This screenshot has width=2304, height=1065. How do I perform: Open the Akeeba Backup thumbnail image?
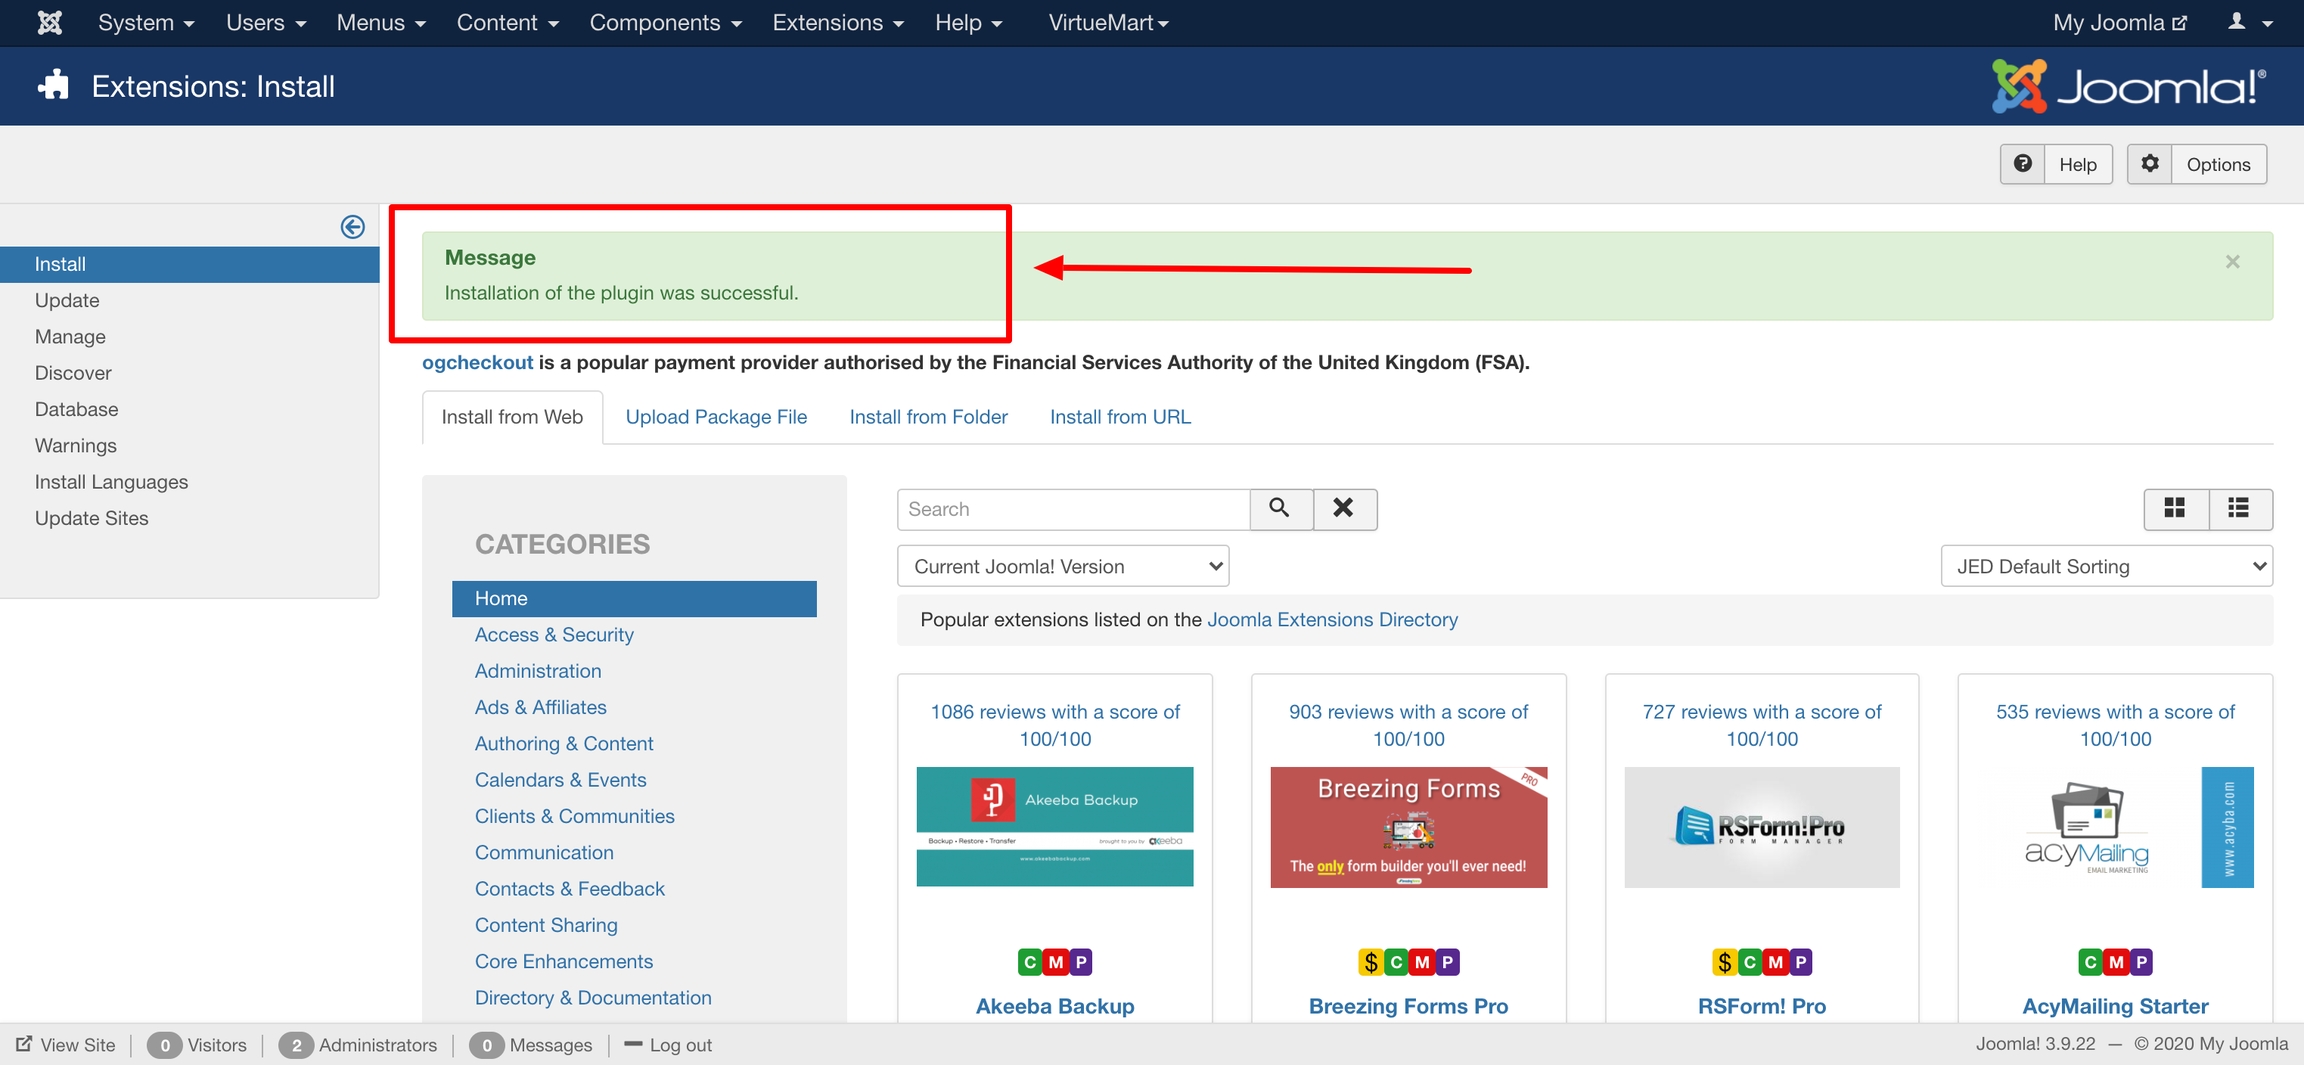pyautogui.click(x=1054, y=826)
